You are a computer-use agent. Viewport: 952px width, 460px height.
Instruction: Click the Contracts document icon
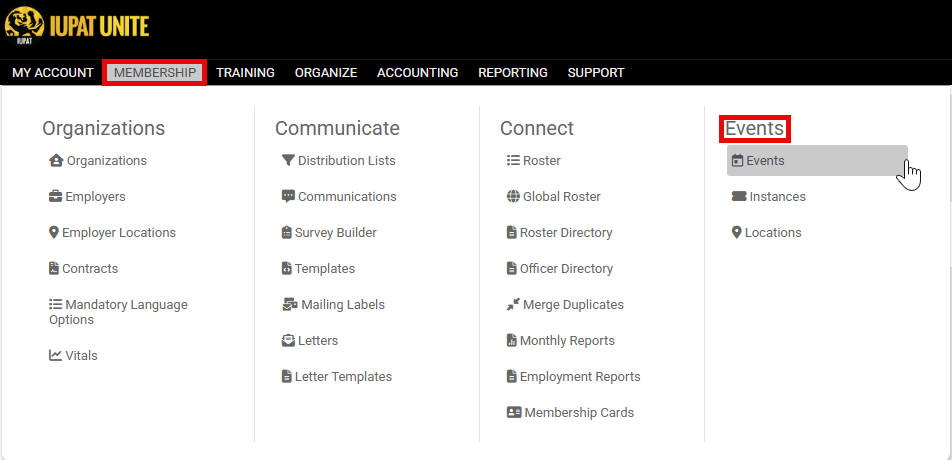pos(54,268)
